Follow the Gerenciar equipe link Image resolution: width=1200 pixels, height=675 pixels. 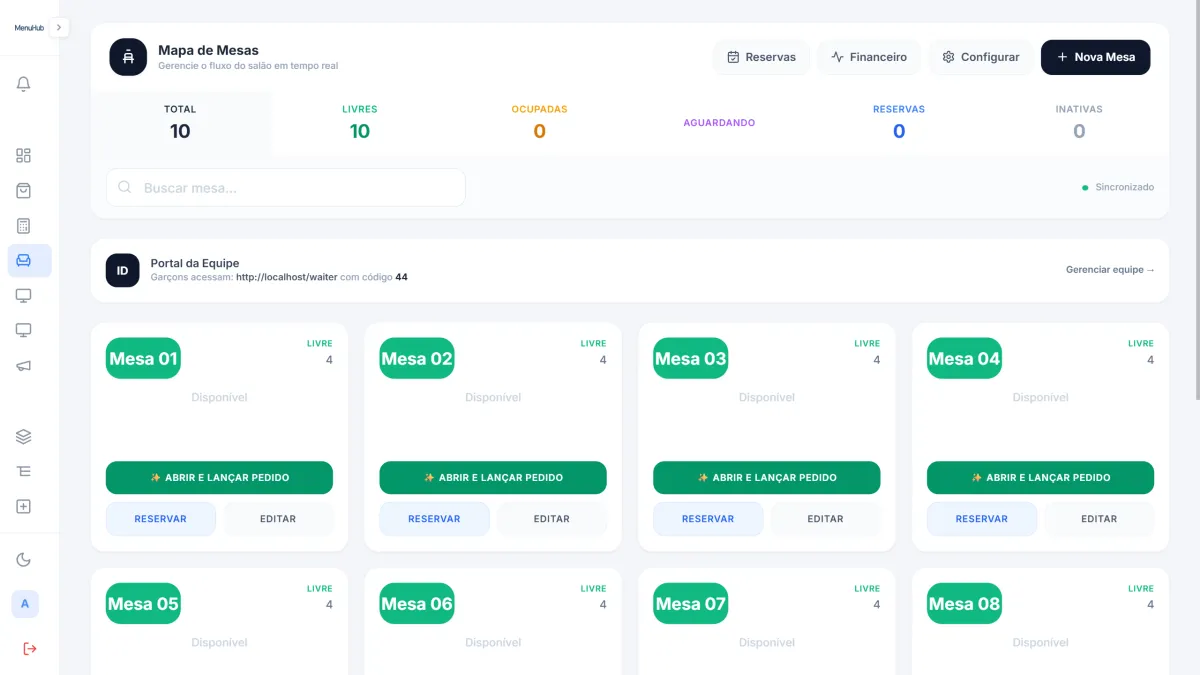pyautogui.click(x=1110, y=270)
